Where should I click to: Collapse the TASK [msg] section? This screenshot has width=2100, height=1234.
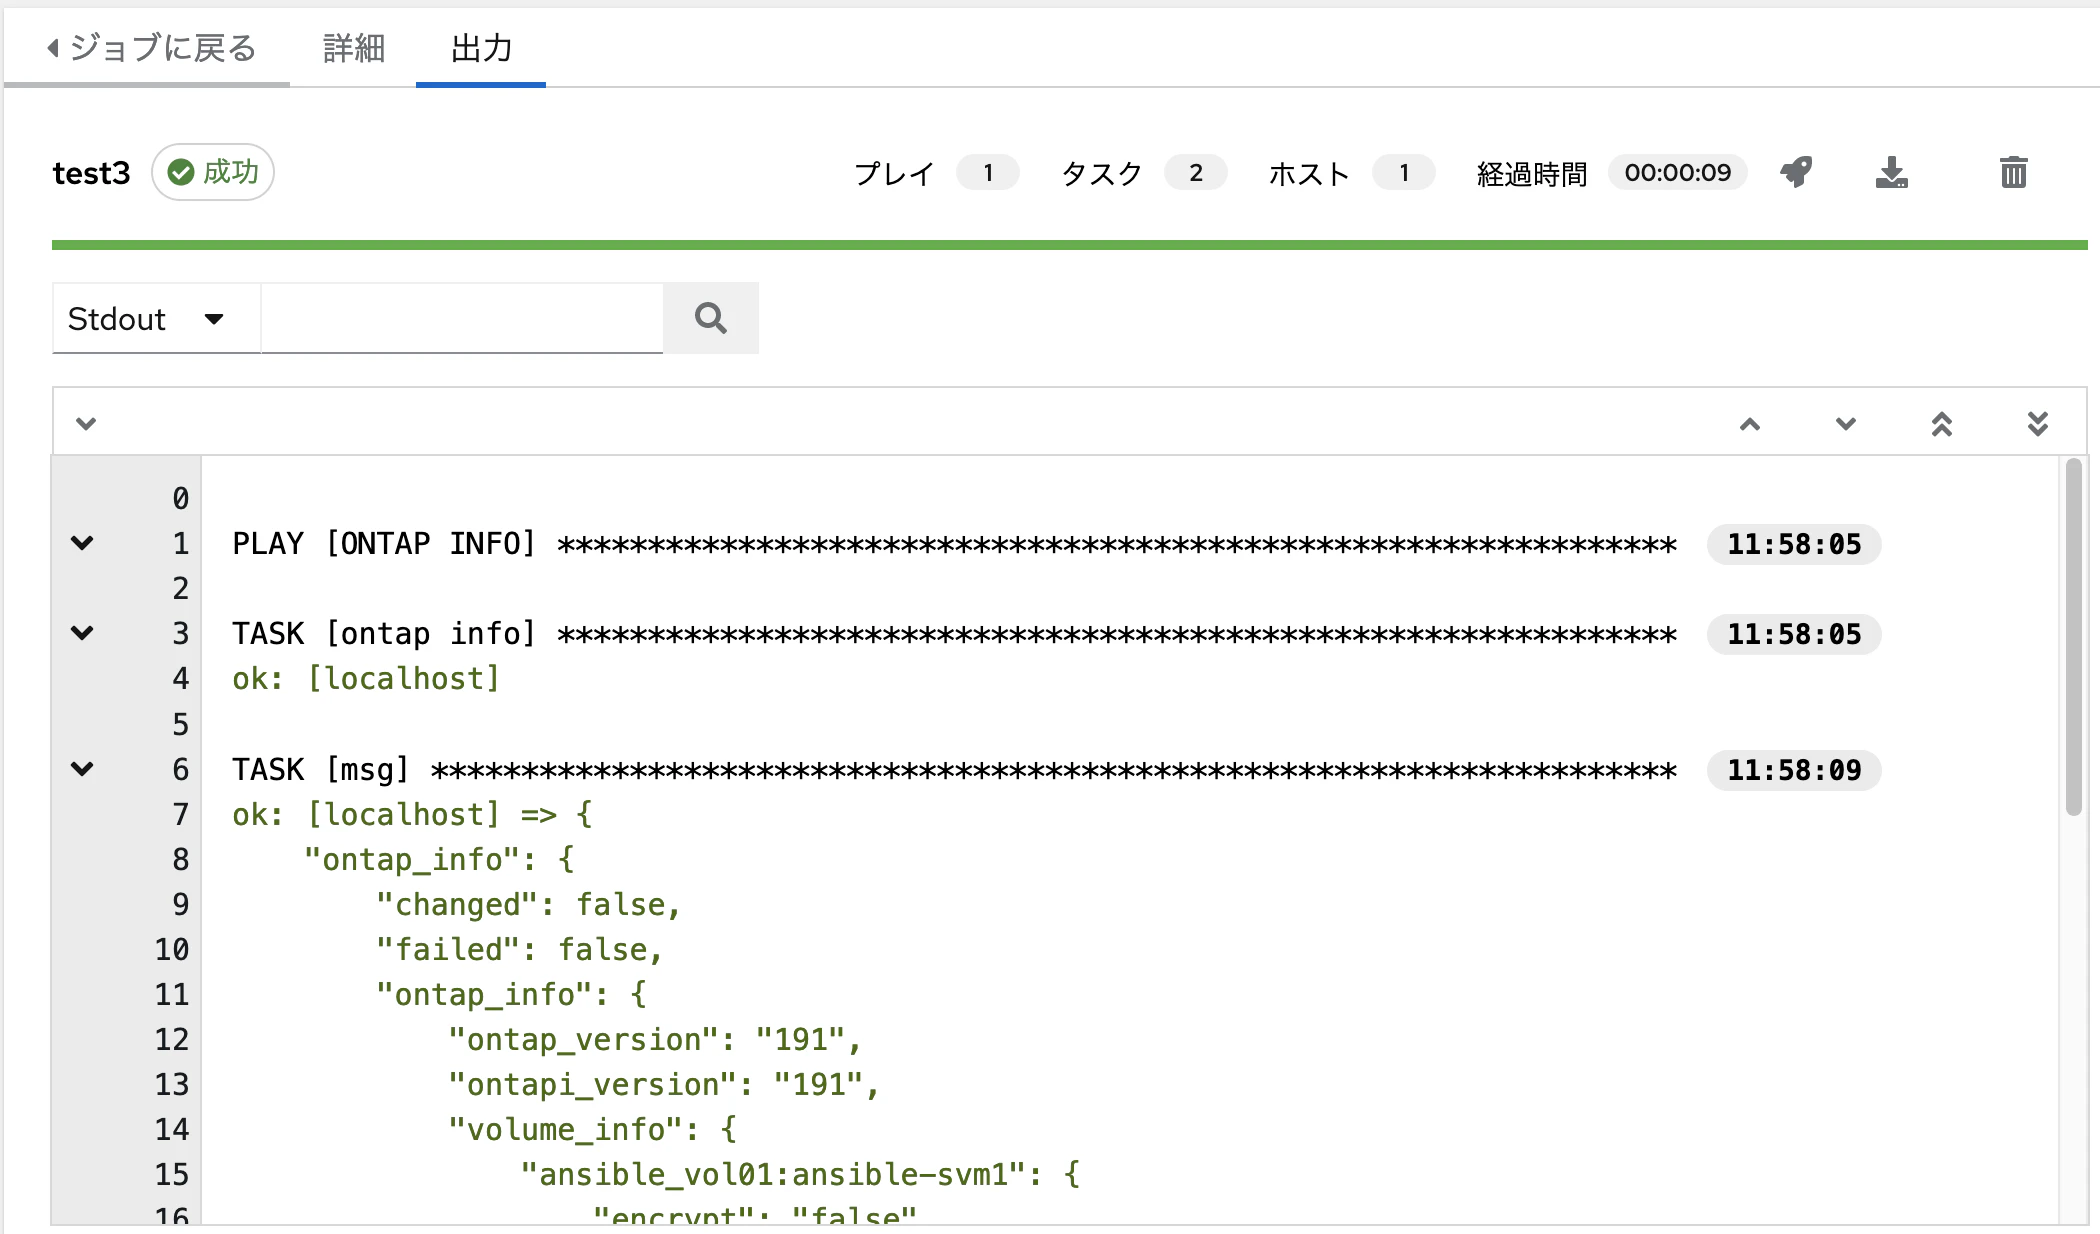coord(83,769)
